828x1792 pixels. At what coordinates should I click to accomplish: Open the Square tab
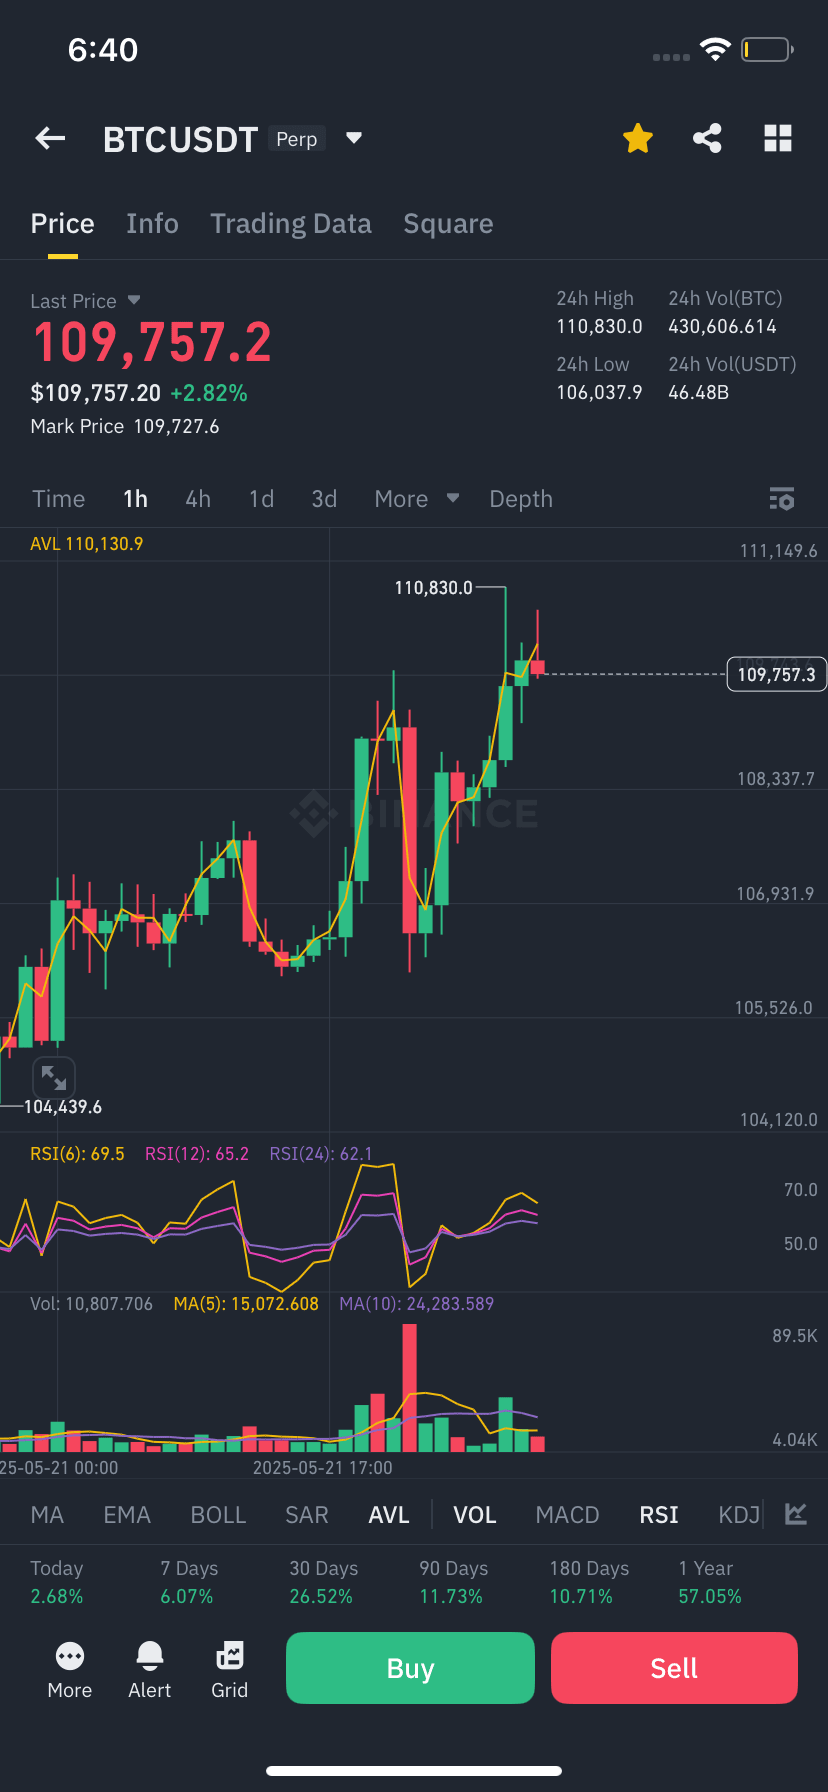coord(448,224)
